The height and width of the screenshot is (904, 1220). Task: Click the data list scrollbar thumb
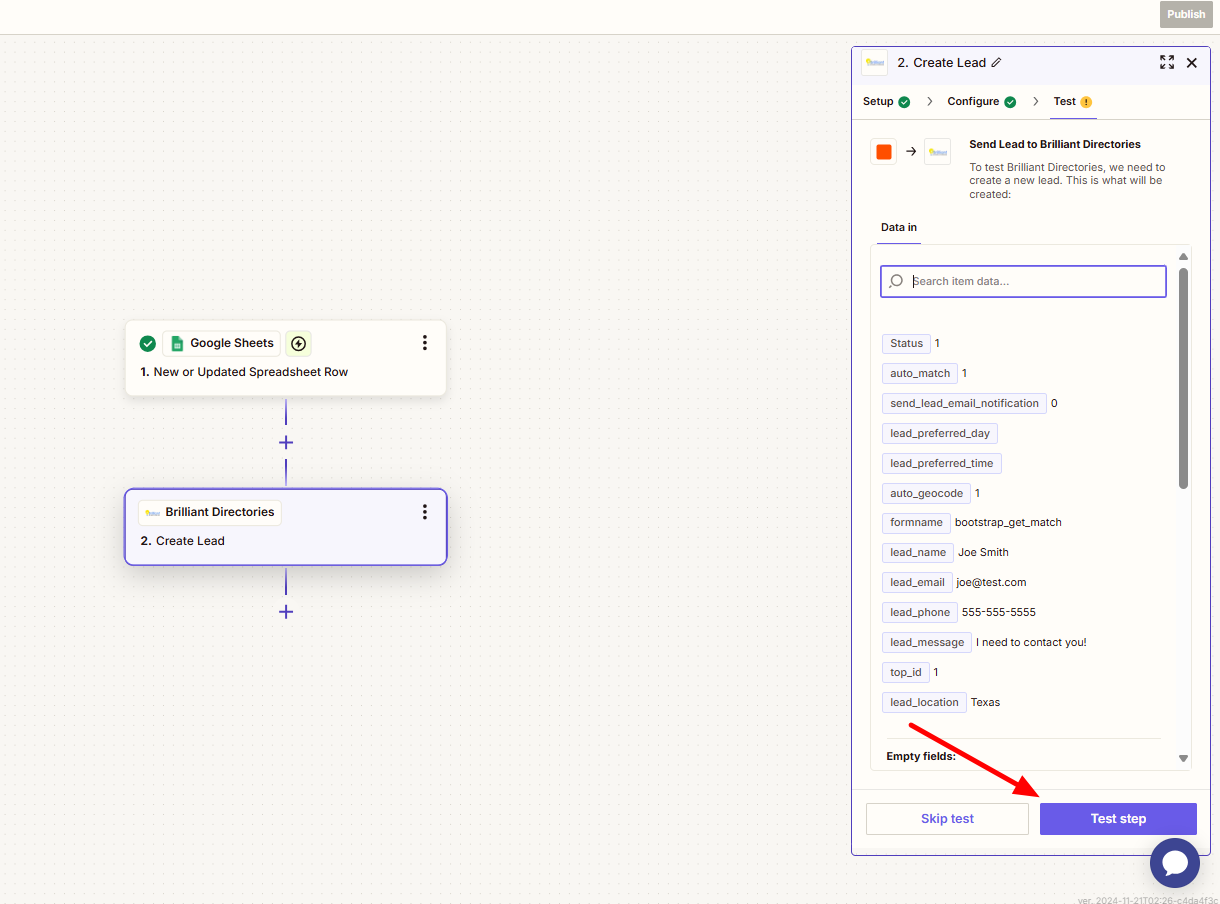coord(1184,378)
